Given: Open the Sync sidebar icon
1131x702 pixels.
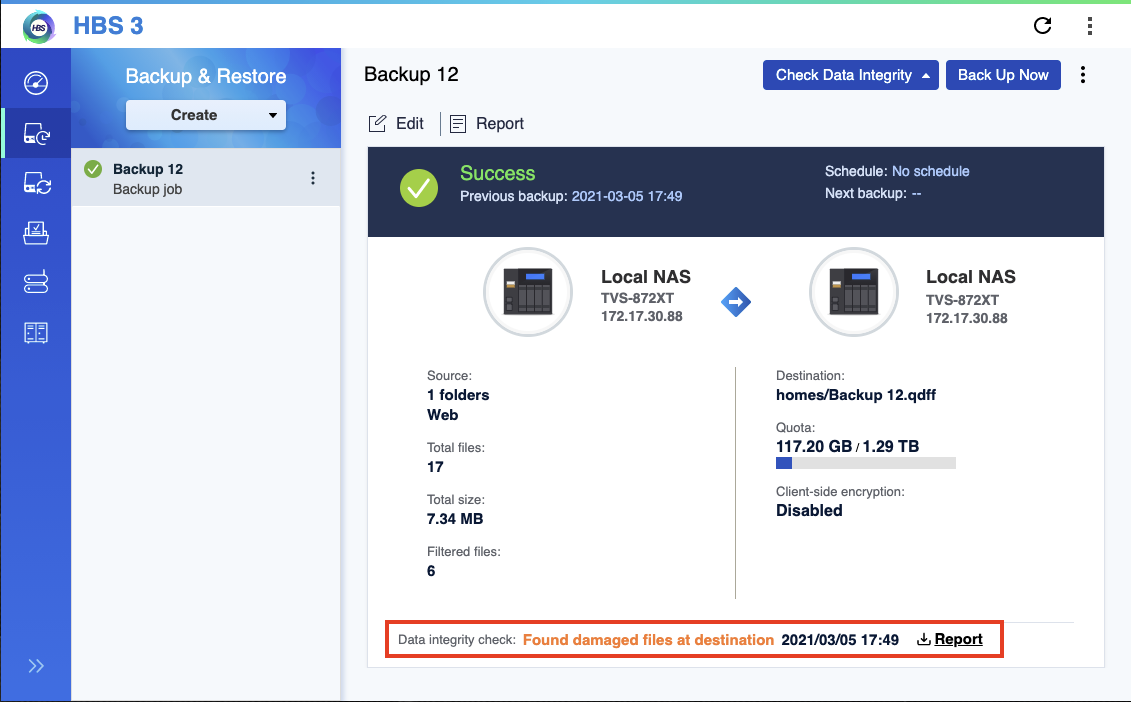Looking at the screenshot, I should (36, 183).
